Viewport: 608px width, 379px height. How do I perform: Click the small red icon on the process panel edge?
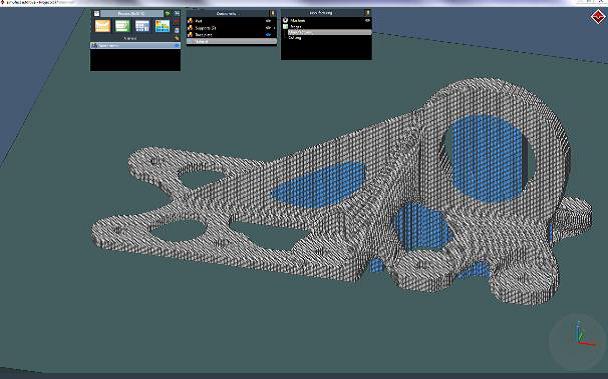(177, 22)
